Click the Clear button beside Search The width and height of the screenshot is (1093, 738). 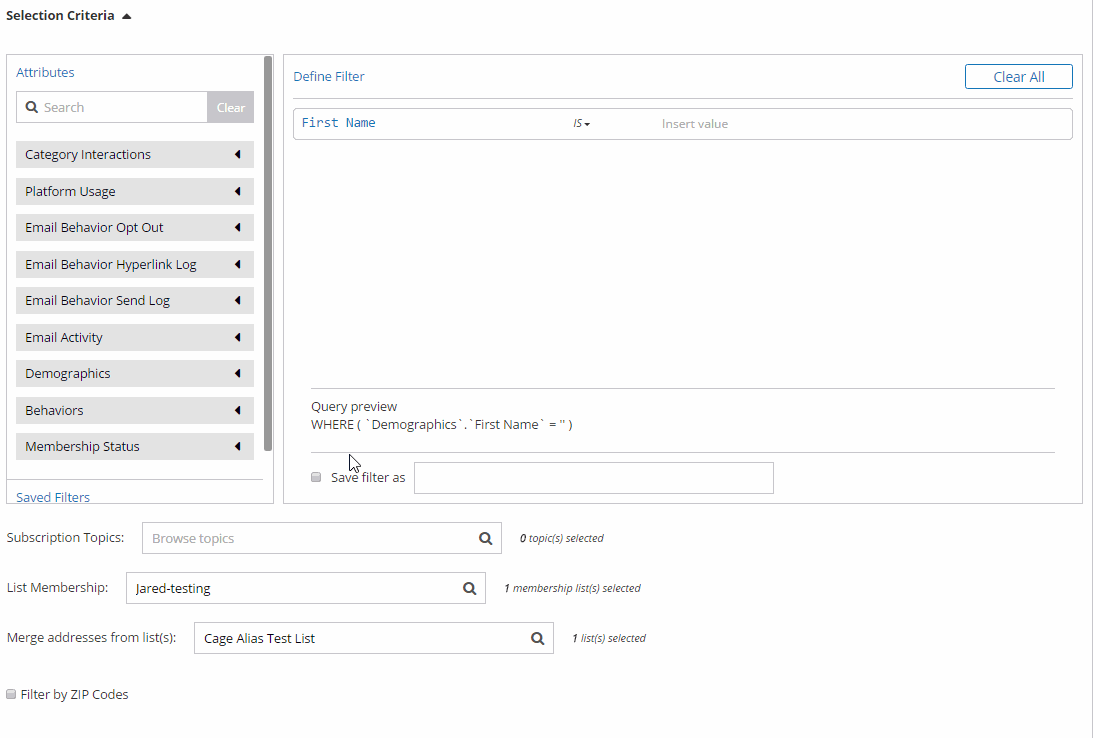pyautogui.click(x=231, y=107)
